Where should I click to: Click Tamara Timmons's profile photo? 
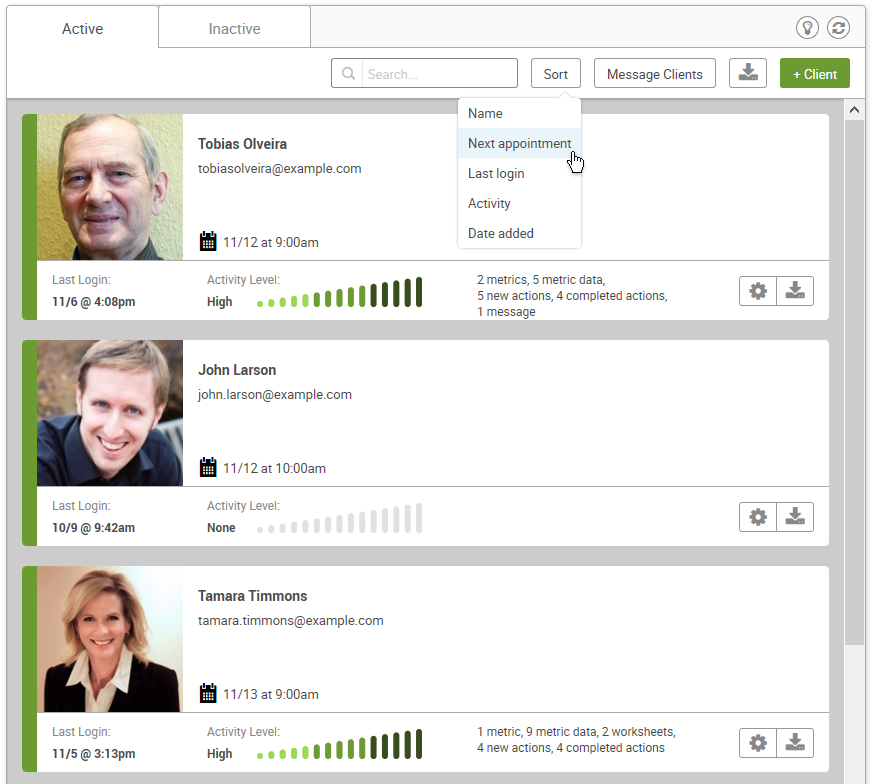[x=110, y=639]
